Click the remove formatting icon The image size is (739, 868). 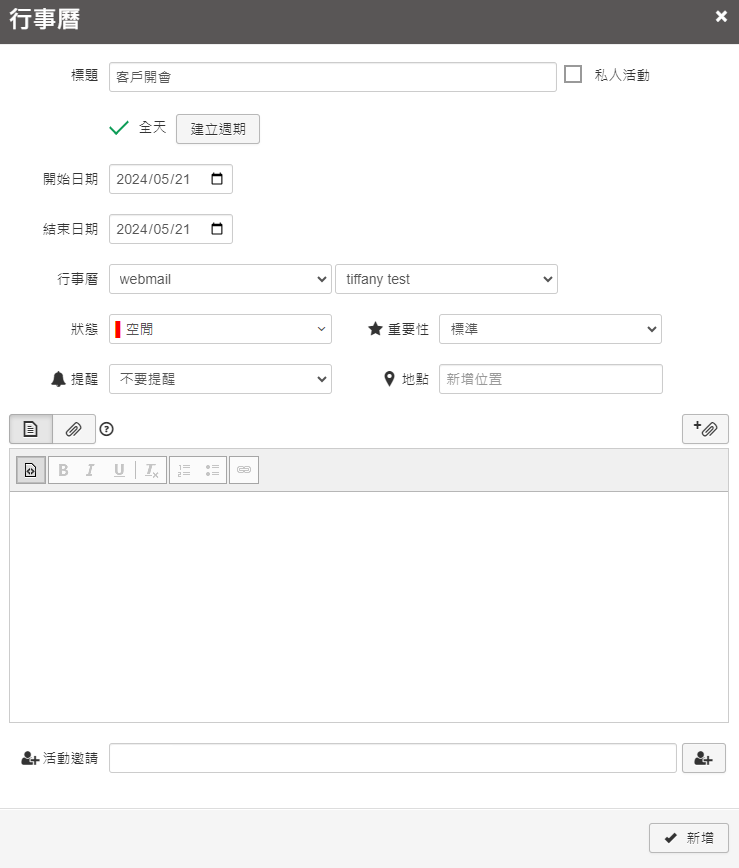151,470
